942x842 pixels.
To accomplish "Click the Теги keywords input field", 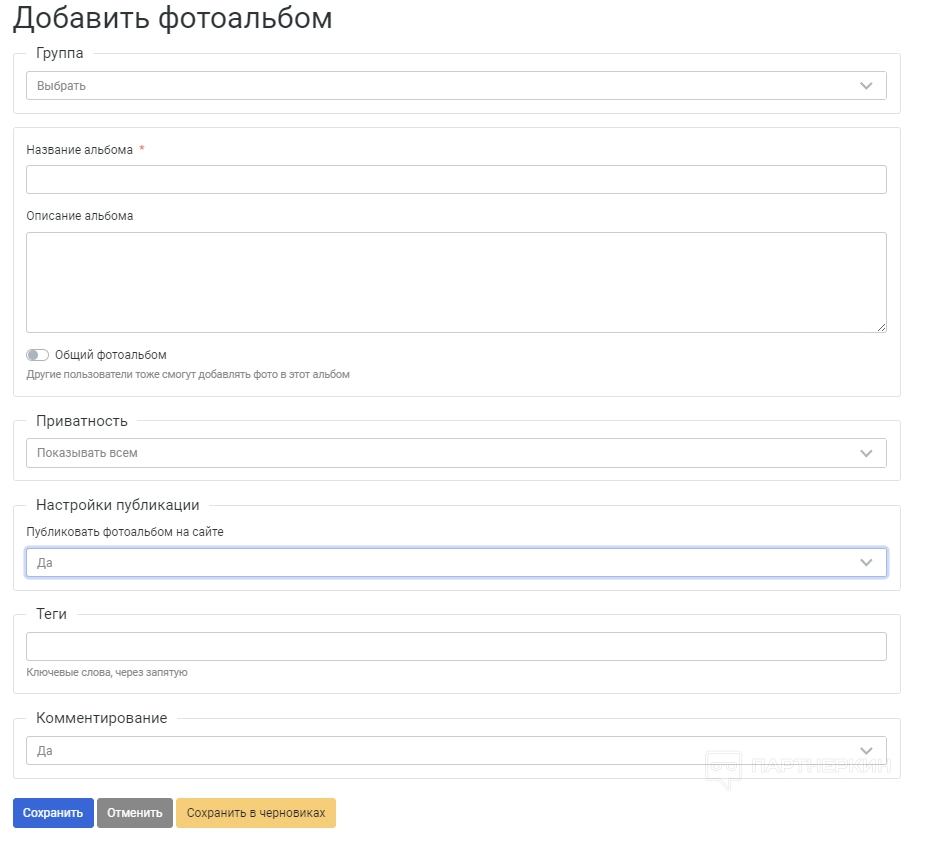I will pyautogui.click(x=456, y=647).
